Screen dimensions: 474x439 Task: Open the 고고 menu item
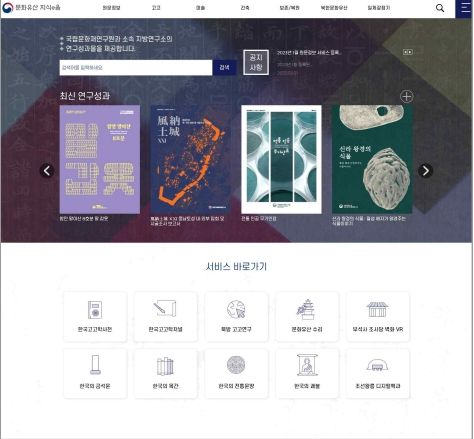click(x=156, y=8)
